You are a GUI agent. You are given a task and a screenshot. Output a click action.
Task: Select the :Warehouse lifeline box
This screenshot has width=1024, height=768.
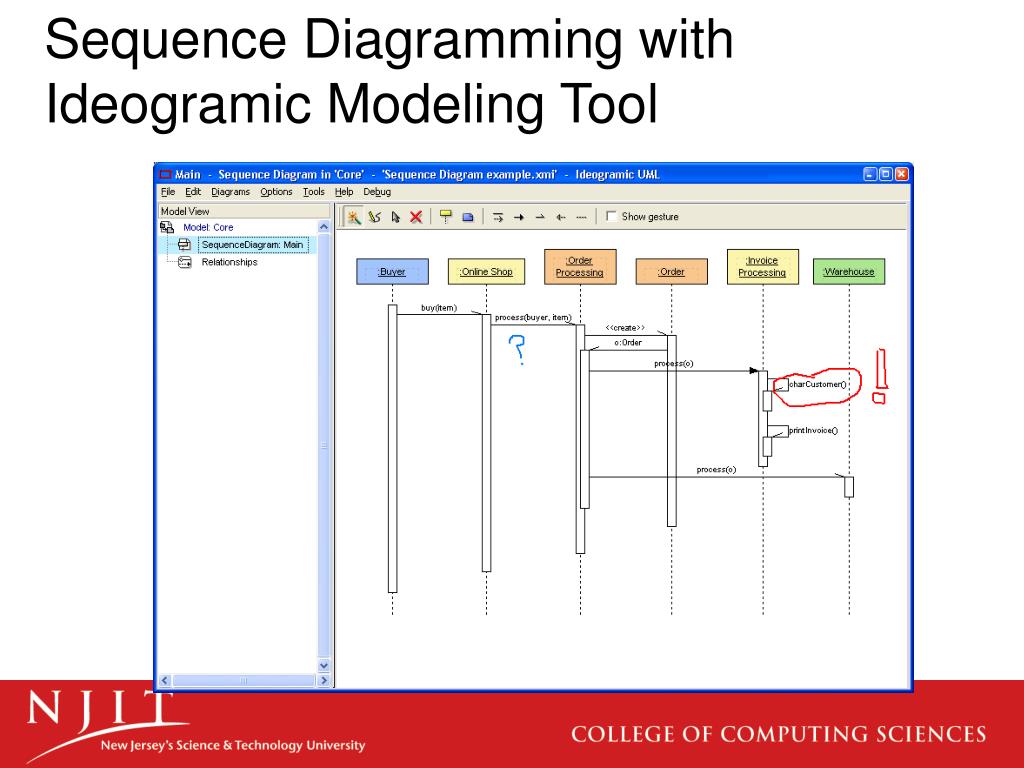(x=849, y=272)
